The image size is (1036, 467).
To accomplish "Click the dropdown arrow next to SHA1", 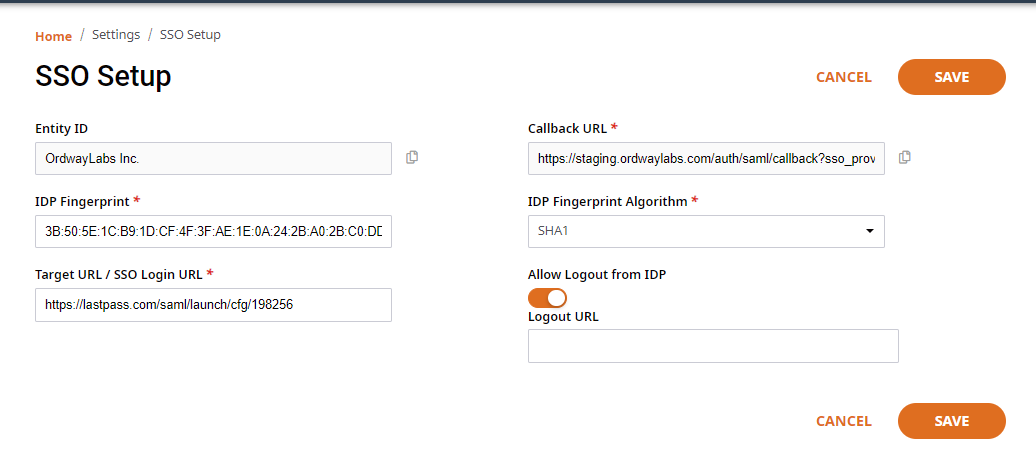I will tap(870, 231).
